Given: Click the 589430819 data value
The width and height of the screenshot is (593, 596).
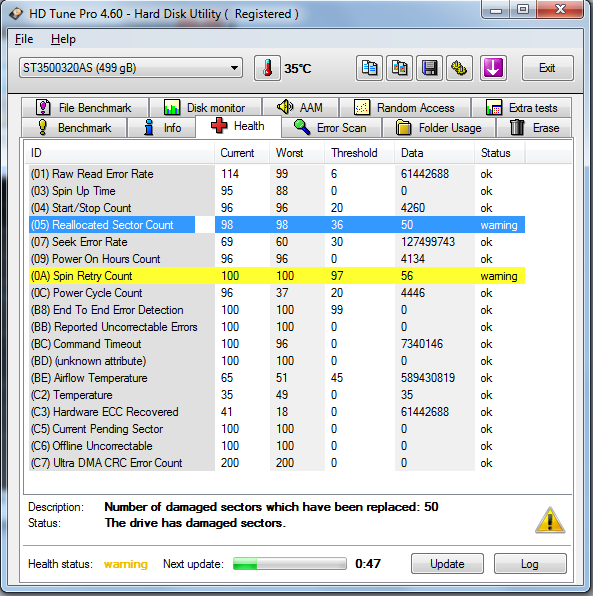Looking at the screenshot, I should coord(428,378).
